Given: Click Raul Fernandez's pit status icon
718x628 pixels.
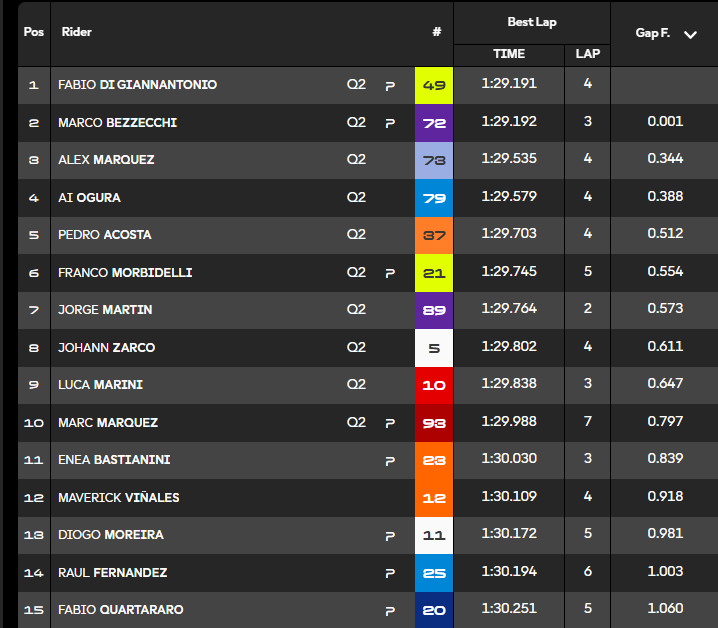Looking at the screenshot, I should 390,573.
